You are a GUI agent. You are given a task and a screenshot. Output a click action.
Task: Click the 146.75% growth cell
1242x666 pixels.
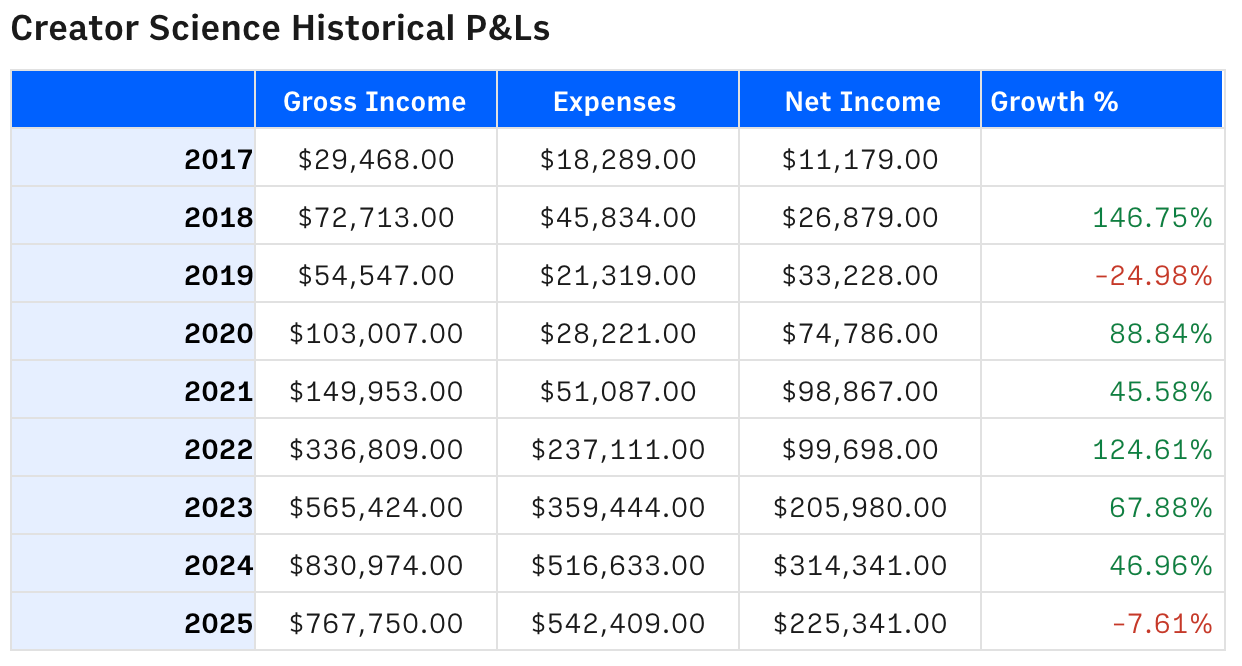(x=1152, y=217)
